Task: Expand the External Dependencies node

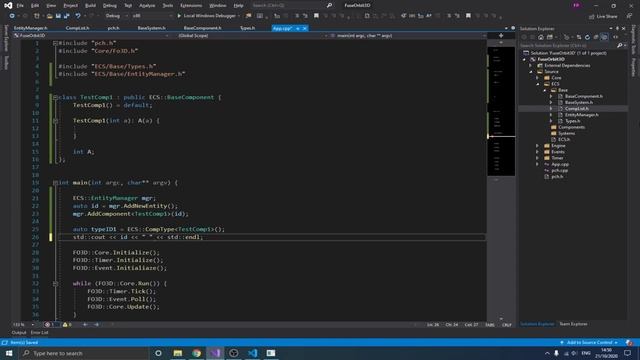Action: [531, 65]
